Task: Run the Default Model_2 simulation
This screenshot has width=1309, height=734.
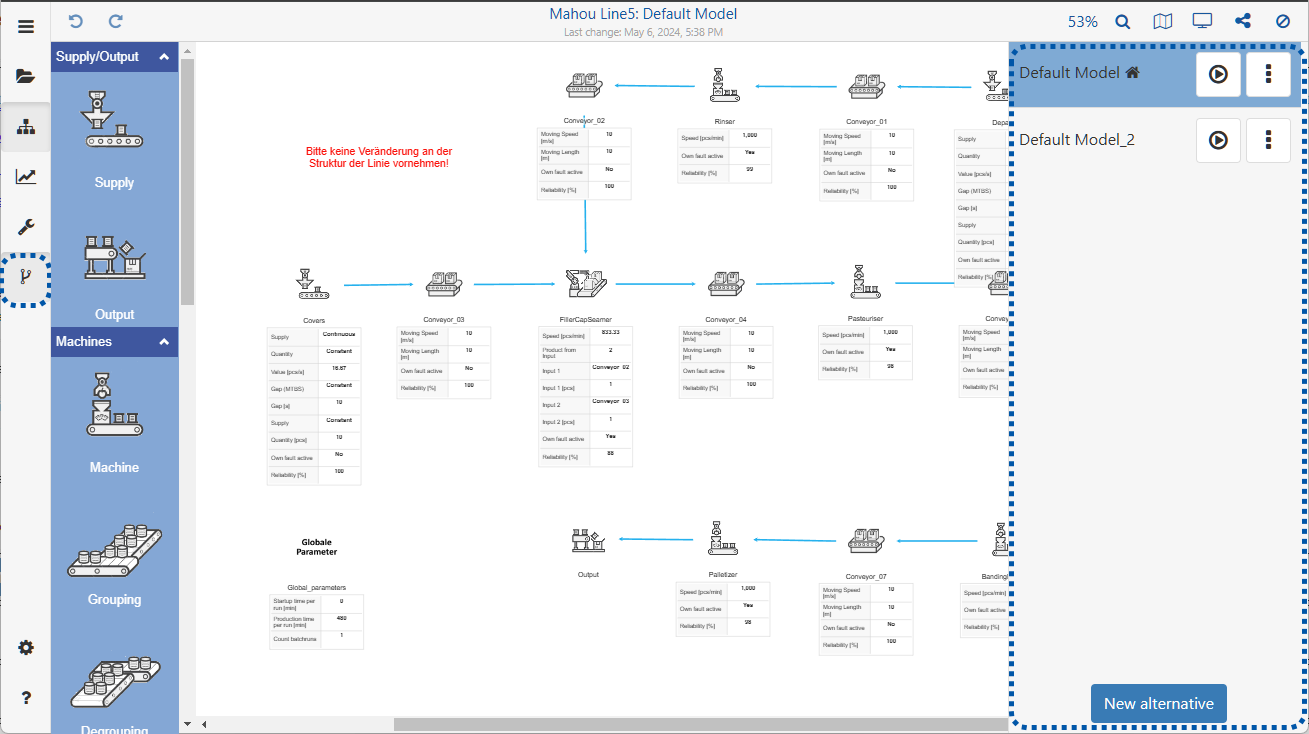Action: coord(1218,140)
